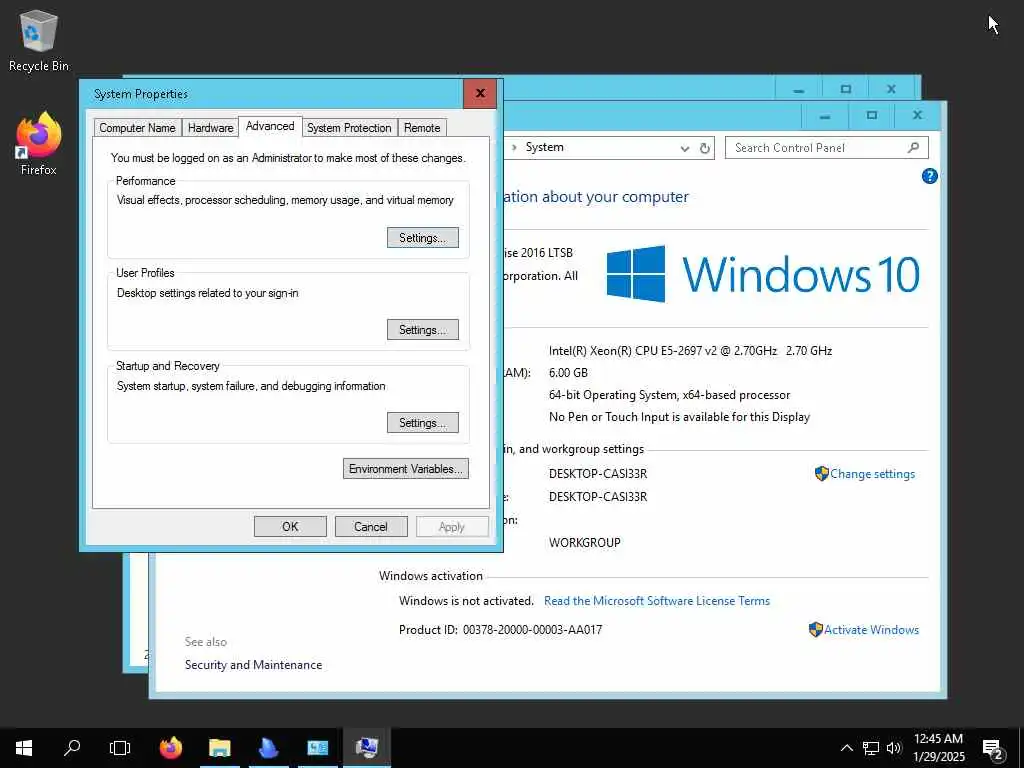This screenshot has width=1024, height=768.
Task: Minimize the back Control Panel window
Action: 799,89
